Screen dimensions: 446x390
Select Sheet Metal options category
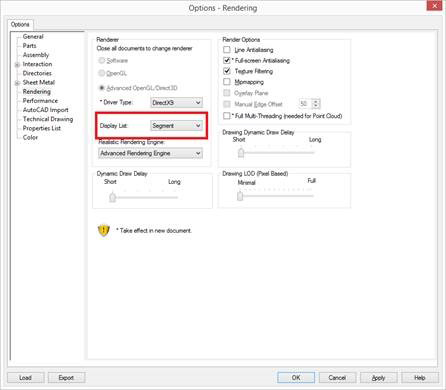point(39,82)
